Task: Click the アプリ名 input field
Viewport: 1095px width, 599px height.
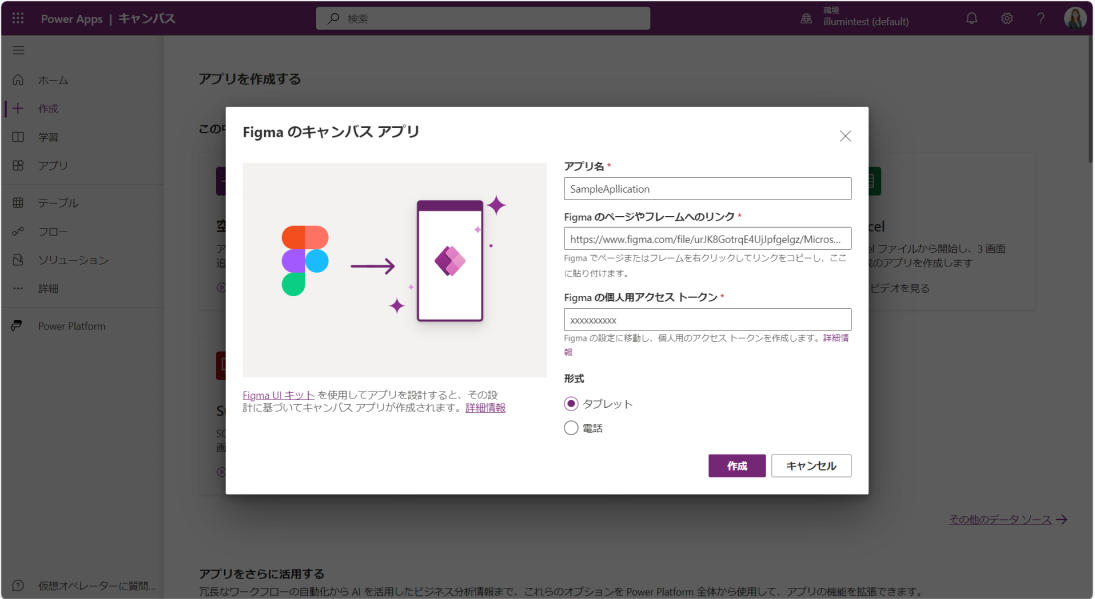Action: [x=707, y=188]
